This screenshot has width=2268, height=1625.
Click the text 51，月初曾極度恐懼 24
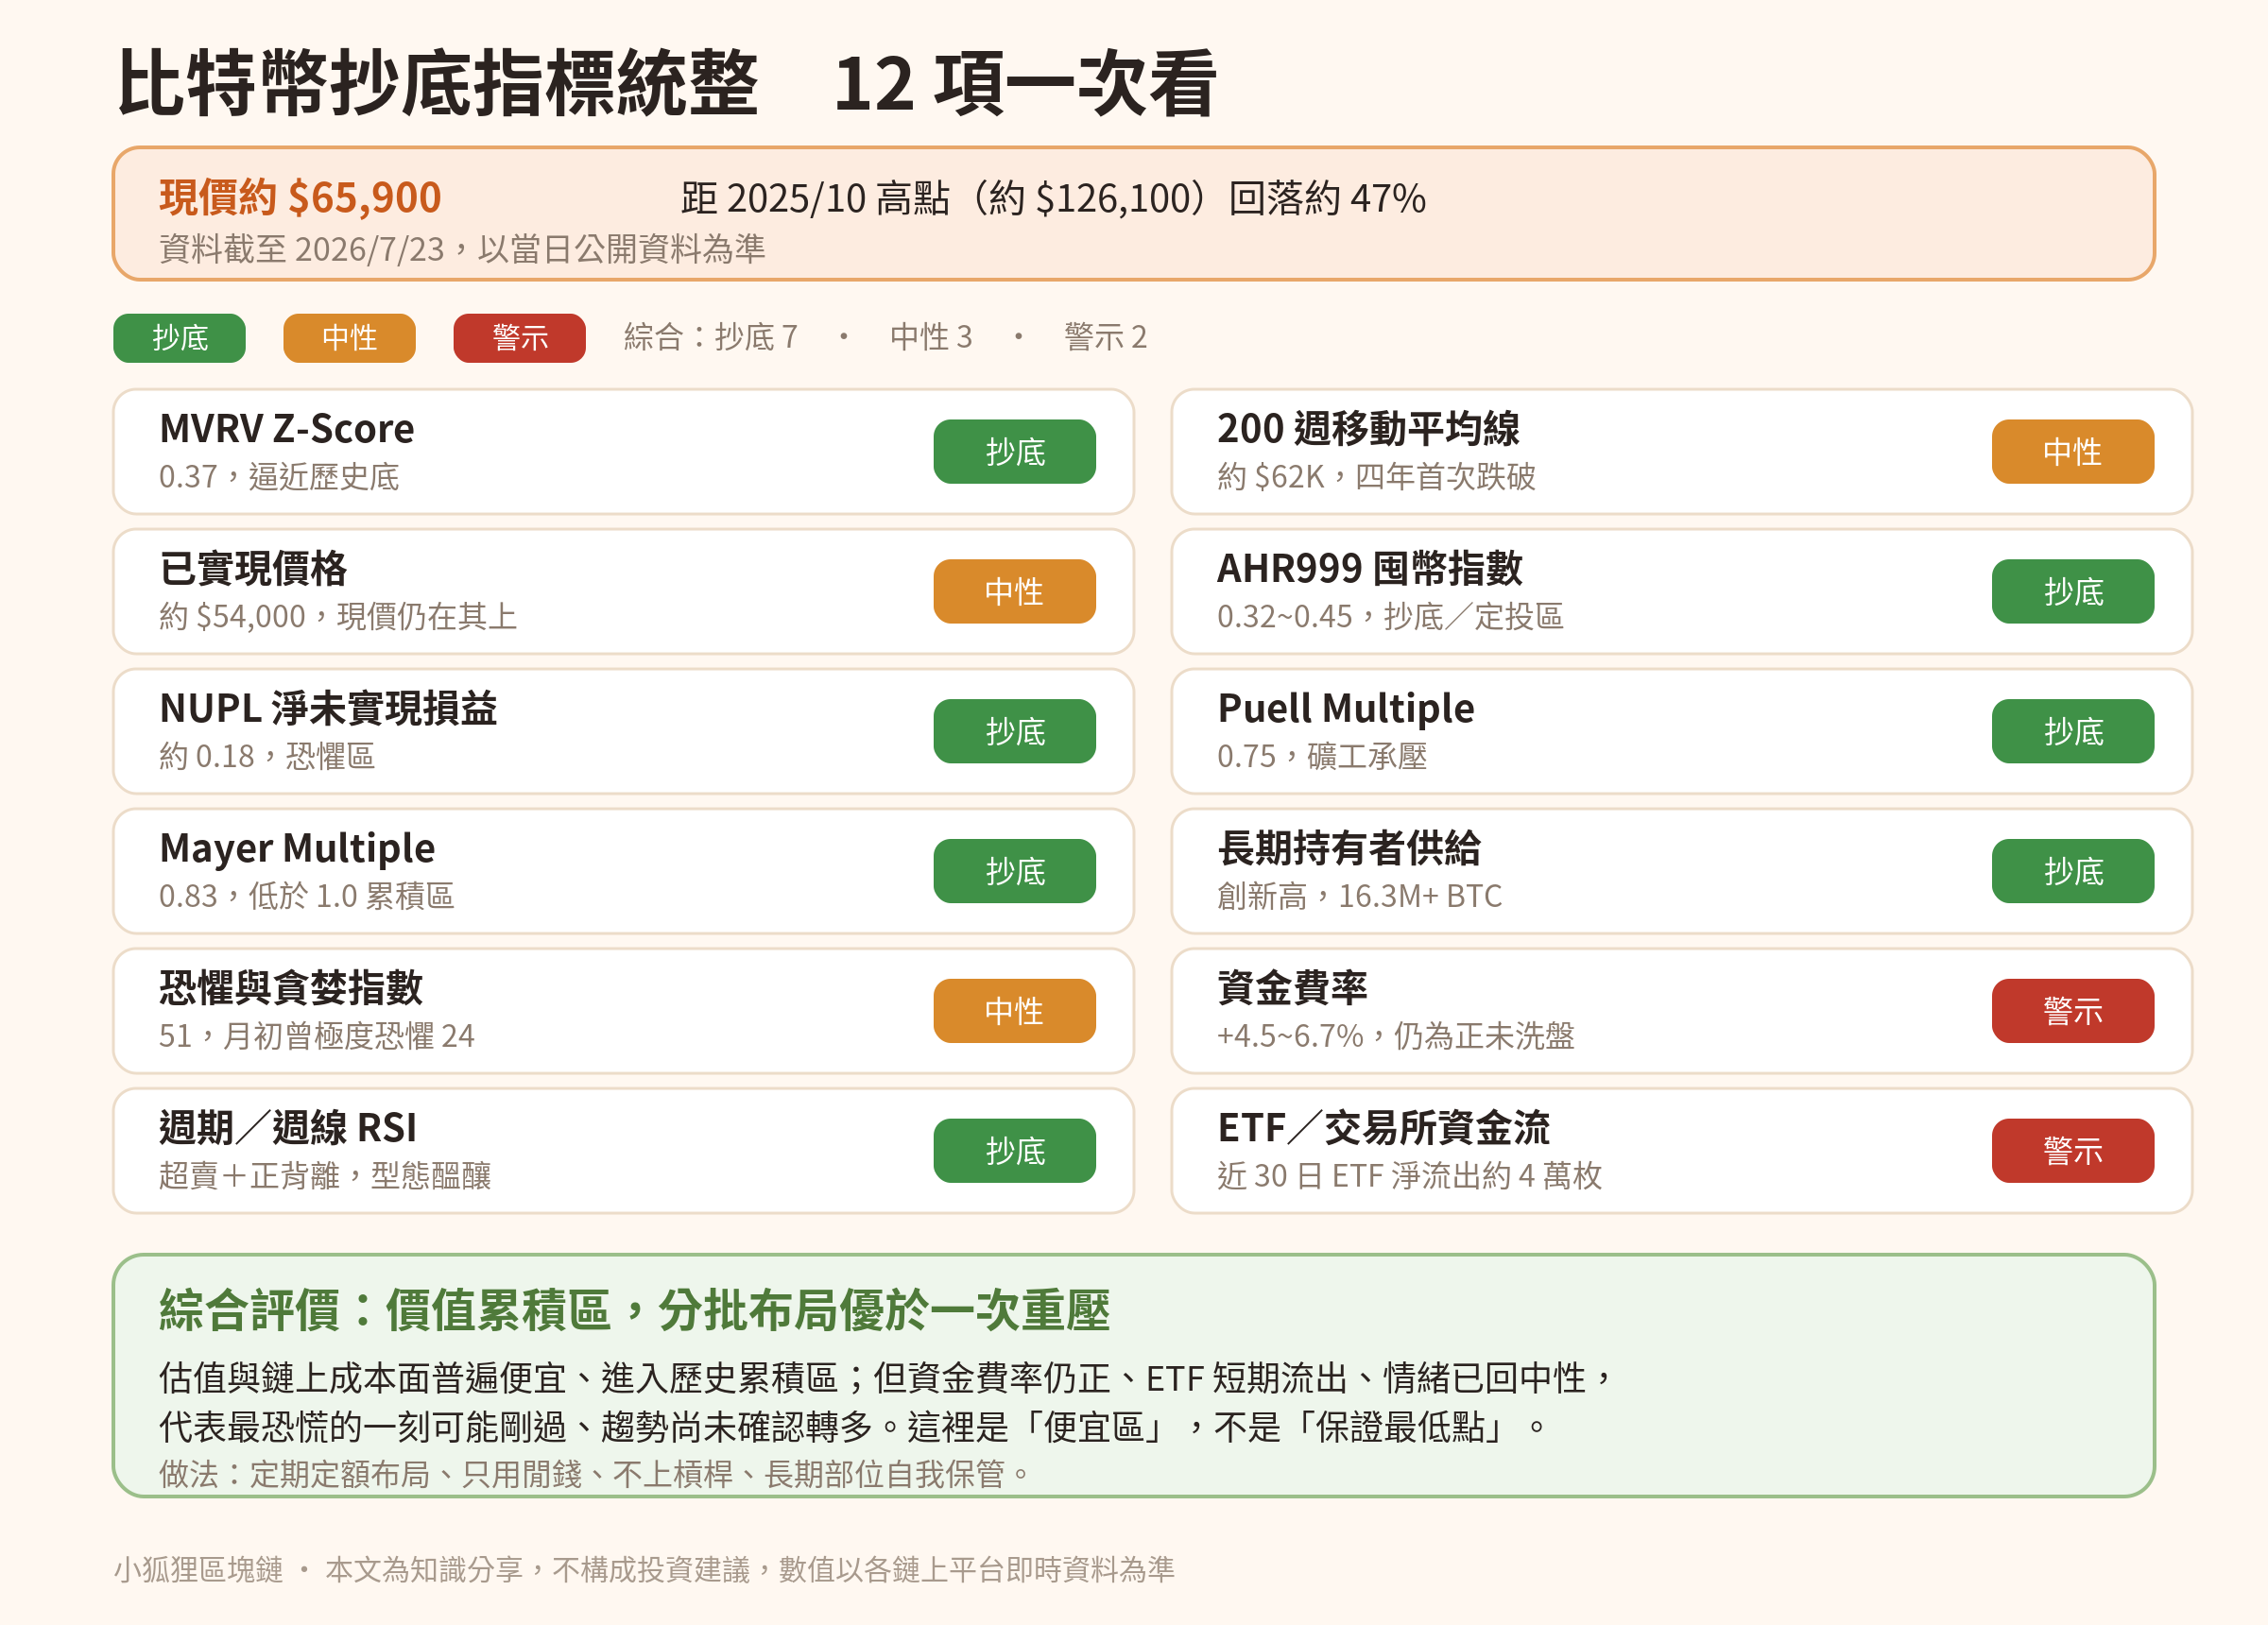point(317,1037)
